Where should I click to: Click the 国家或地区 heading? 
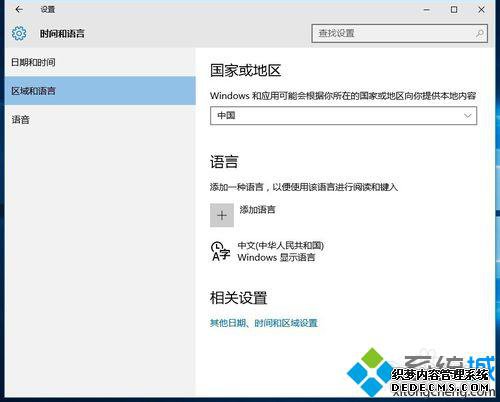coord(245,71)
